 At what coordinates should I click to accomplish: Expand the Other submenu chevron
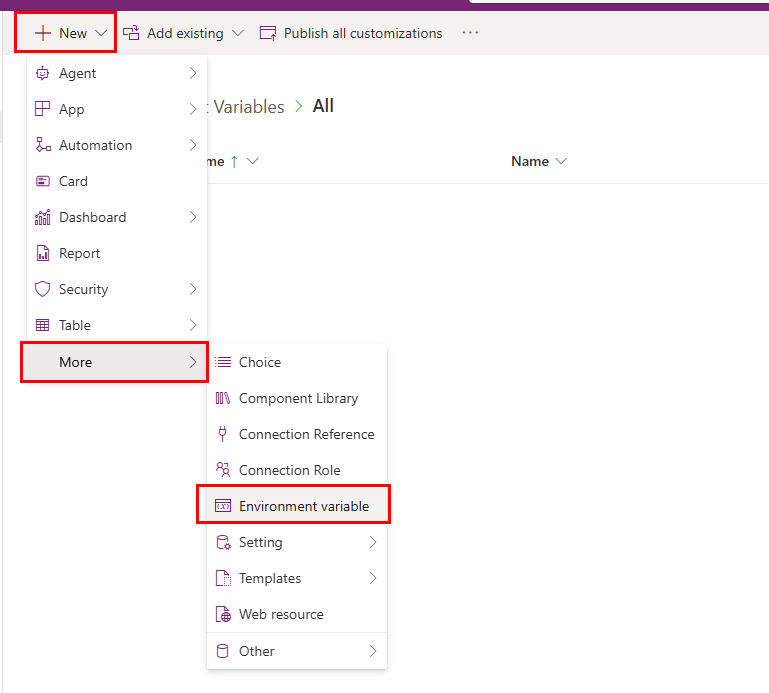(x=372, y=651)
